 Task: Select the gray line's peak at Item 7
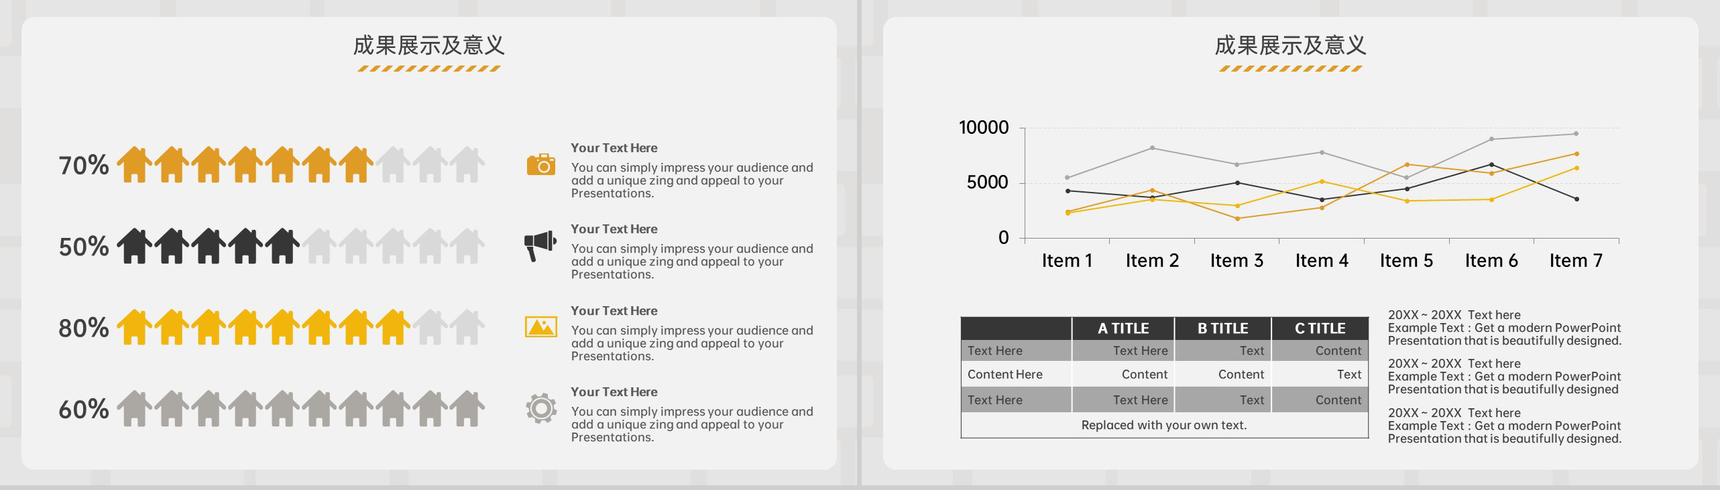tap(1576, 133)
